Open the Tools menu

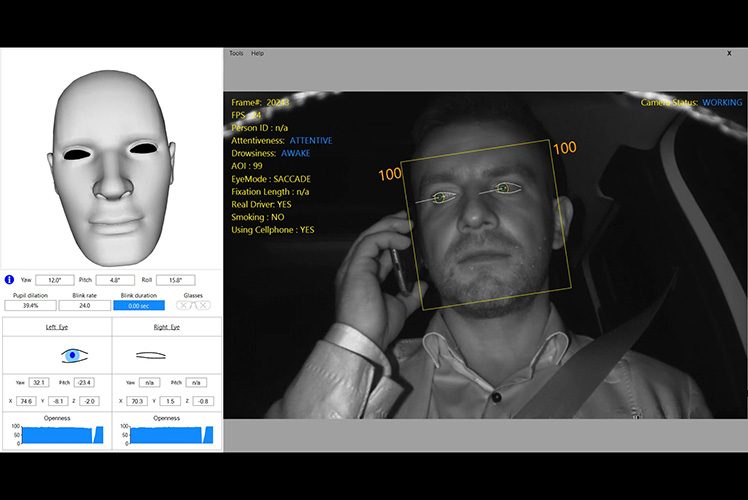coord(236,53)
